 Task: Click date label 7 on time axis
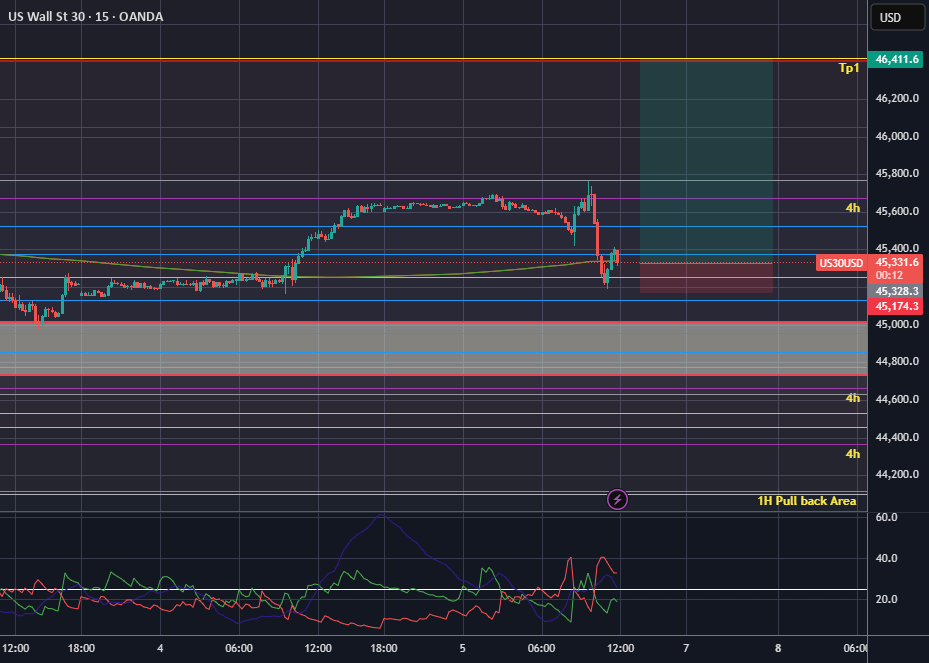coord(686,648)
